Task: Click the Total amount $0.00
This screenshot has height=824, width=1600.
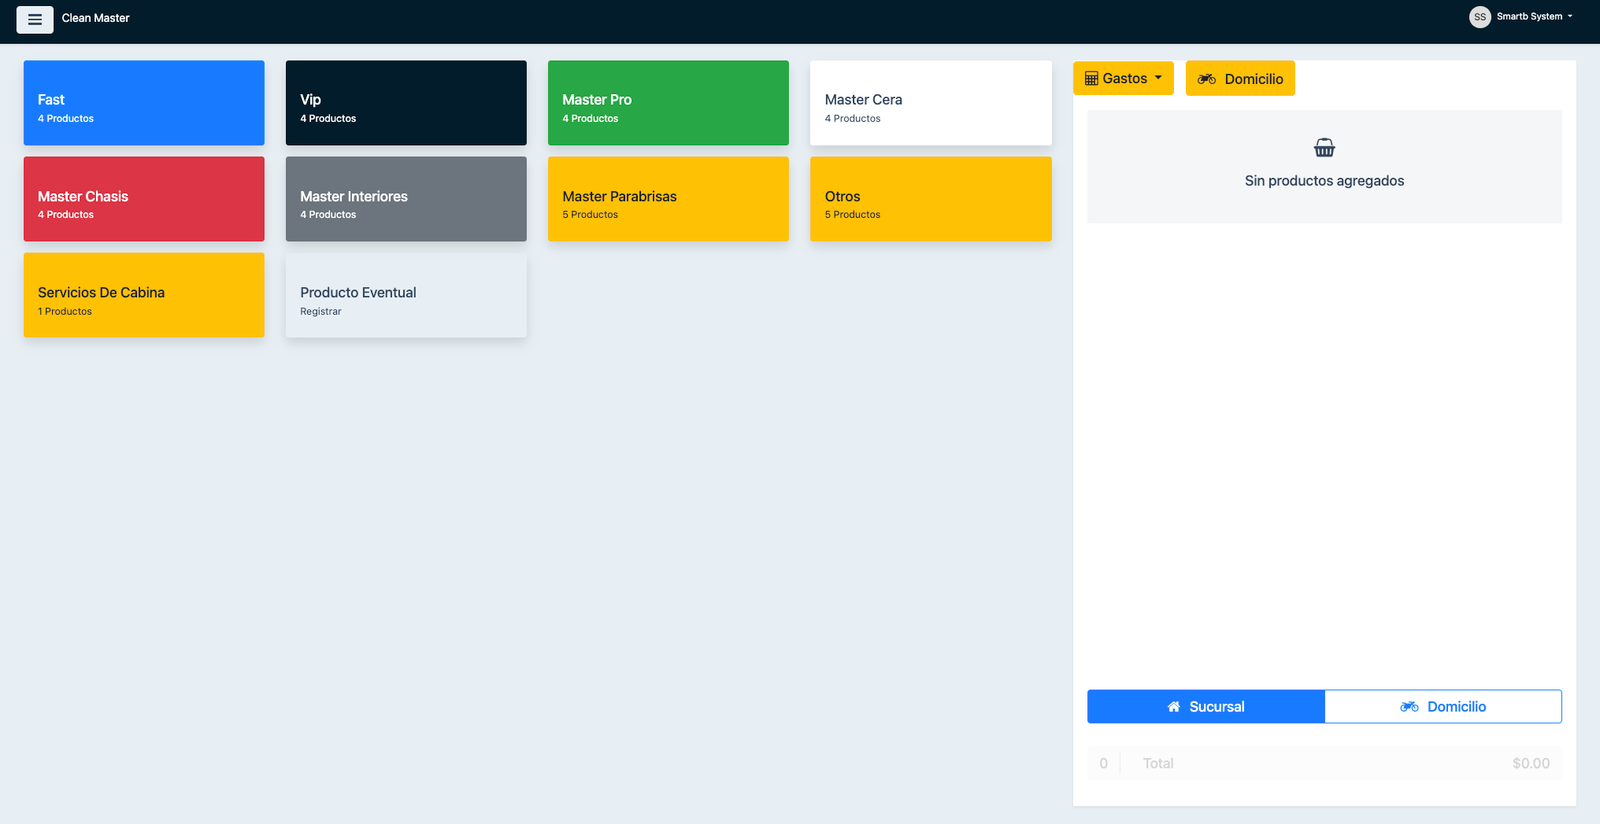Action: point(1530,763)
